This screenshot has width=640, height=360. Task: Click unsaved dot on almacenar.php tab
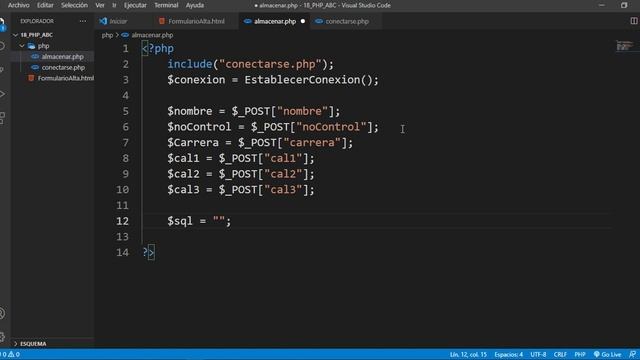click(303, 21)
